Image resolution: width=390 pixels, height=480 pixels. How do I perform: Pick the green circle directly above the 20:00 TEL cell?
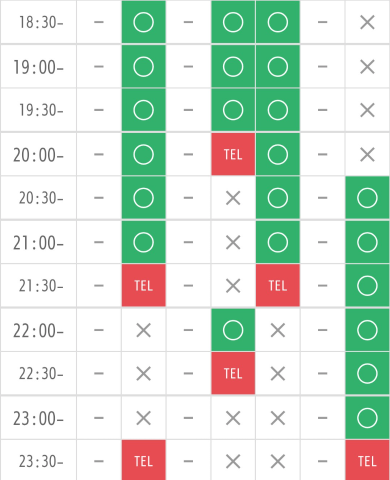tap(233, 110)
